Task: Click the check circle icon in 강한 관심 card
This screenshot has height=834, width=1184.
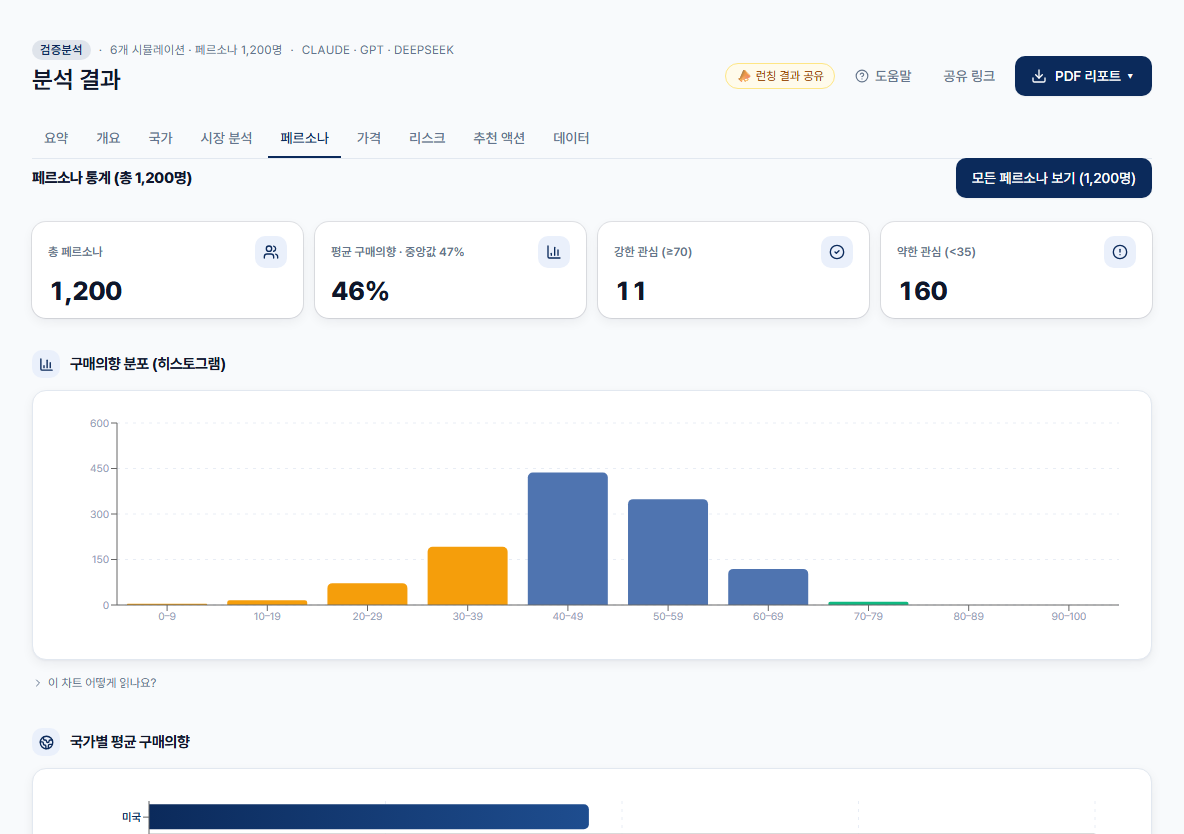Action: point(837,252)
